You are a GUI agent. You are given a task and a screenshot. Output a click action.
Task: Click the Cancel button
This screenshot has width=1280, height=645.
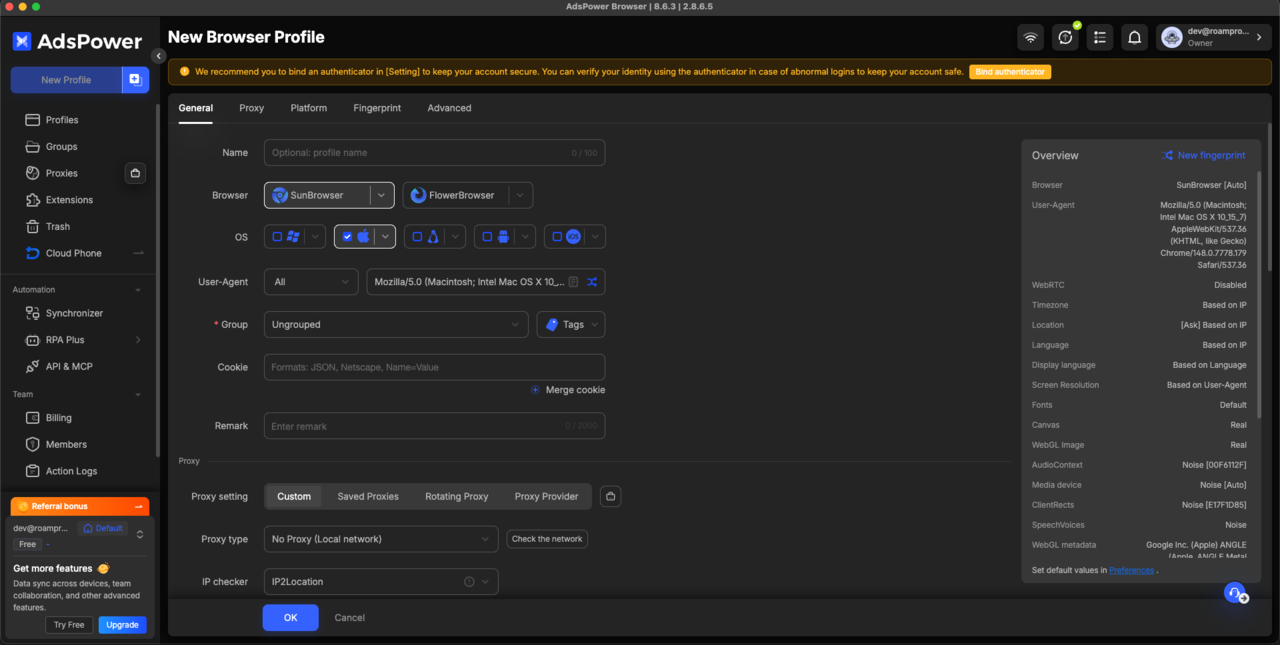(x=350, y=618)
